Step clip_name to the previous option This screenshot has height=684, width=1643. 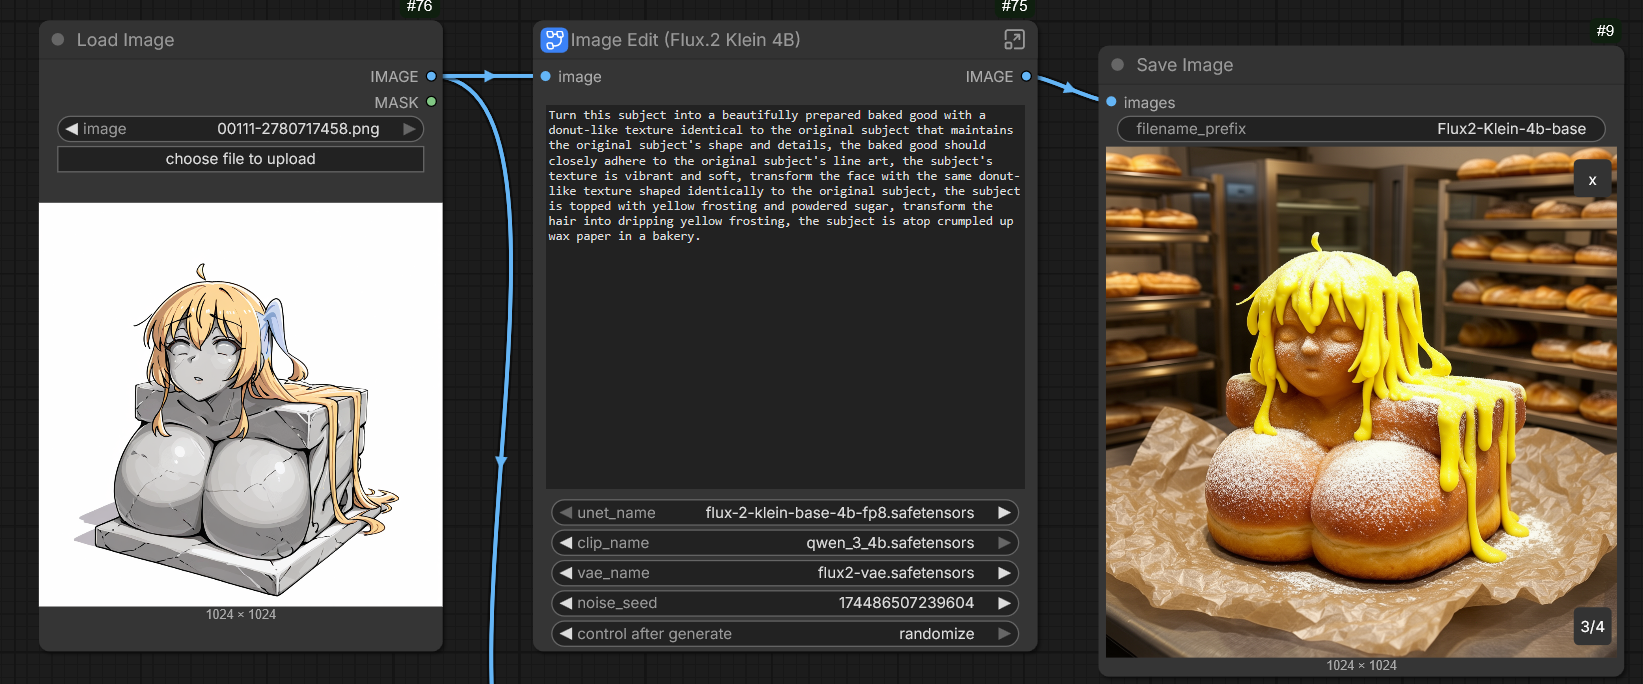point(566,543)
